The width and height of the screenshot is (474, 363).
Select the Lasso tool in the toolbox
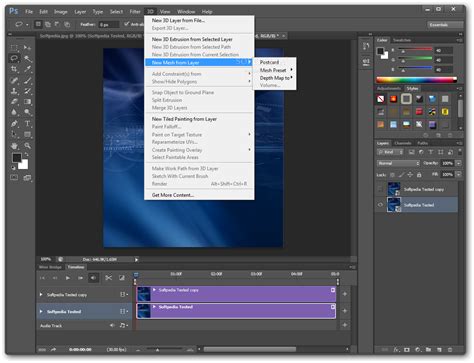point(14,58)
